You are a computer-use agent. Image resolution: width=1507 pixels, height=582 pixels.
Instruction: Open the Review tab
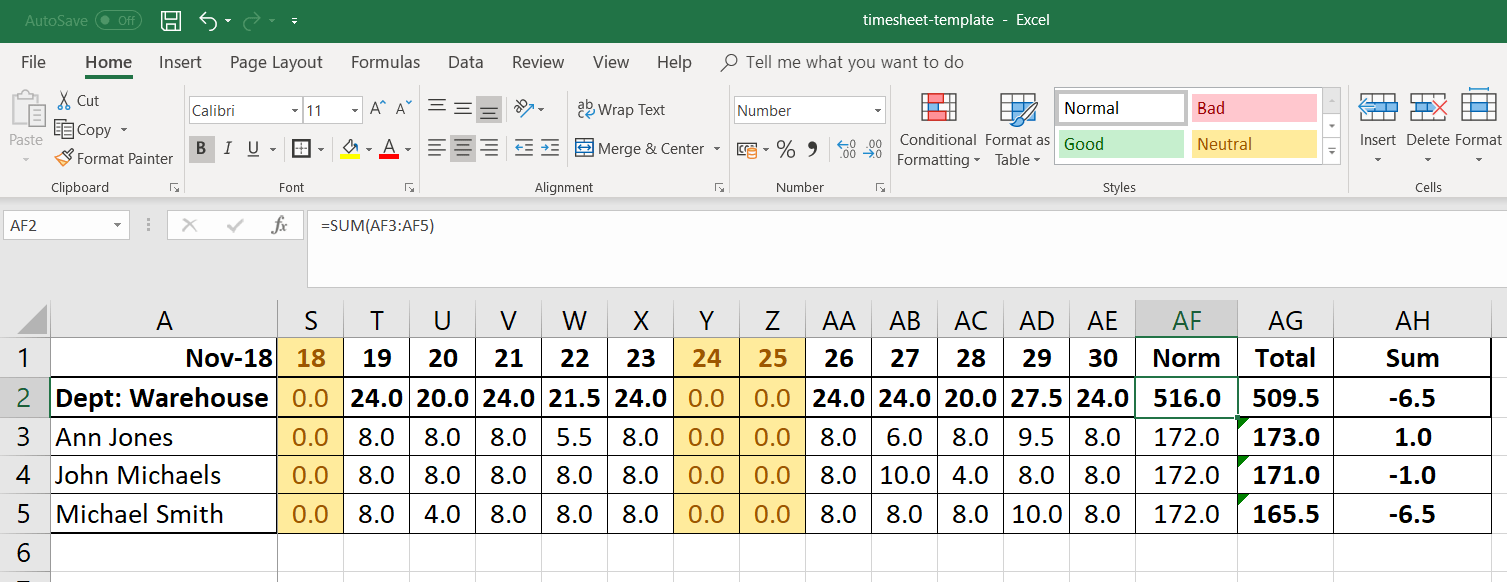tap(537, 62)
